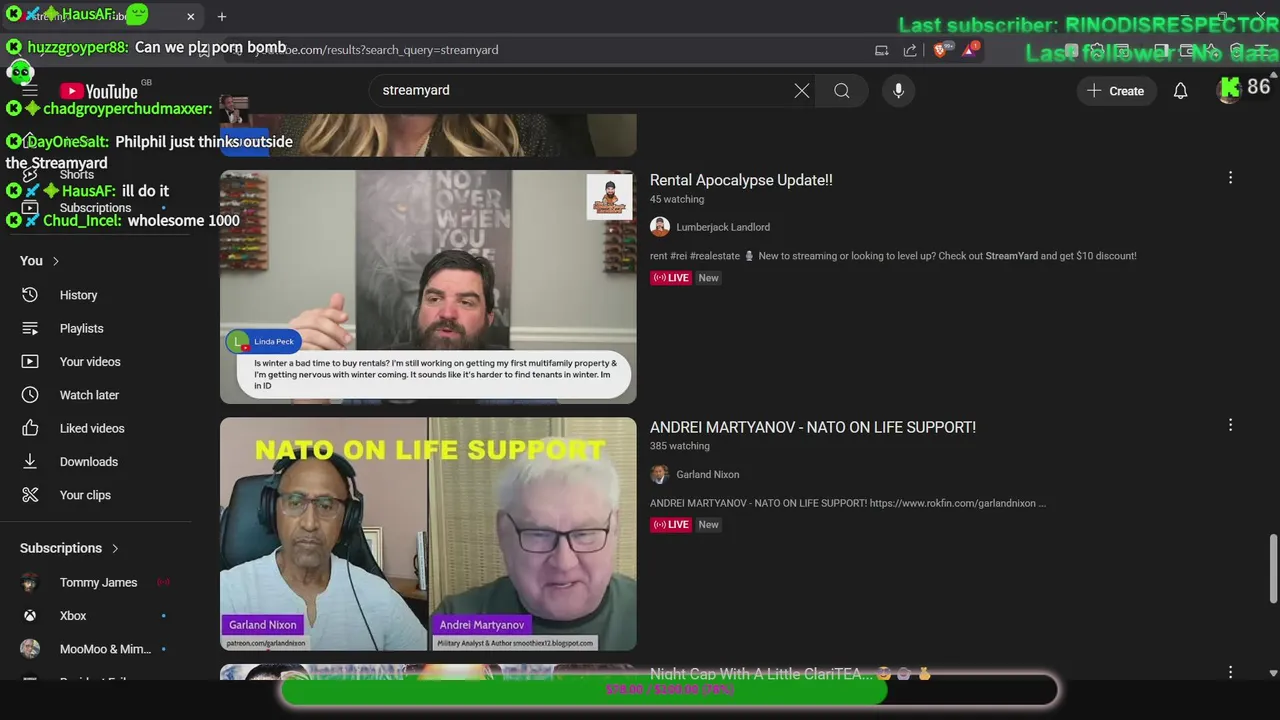The height and width of the screenshot is (720, 1280).
Task: Play the Rental Apocalypse Update thumbnail
Action: point(428,287)
